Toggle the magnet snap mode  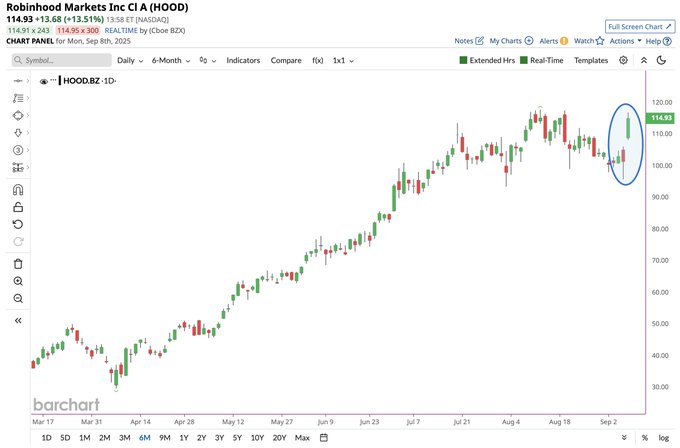18,190
